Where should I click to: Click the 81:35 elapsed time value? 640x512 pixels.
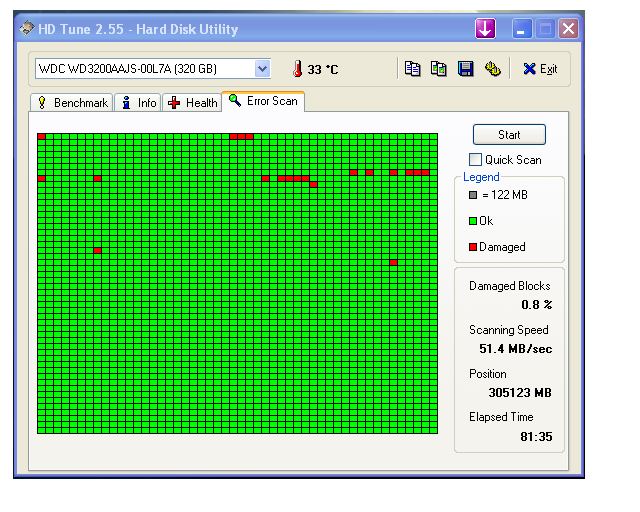536,437
